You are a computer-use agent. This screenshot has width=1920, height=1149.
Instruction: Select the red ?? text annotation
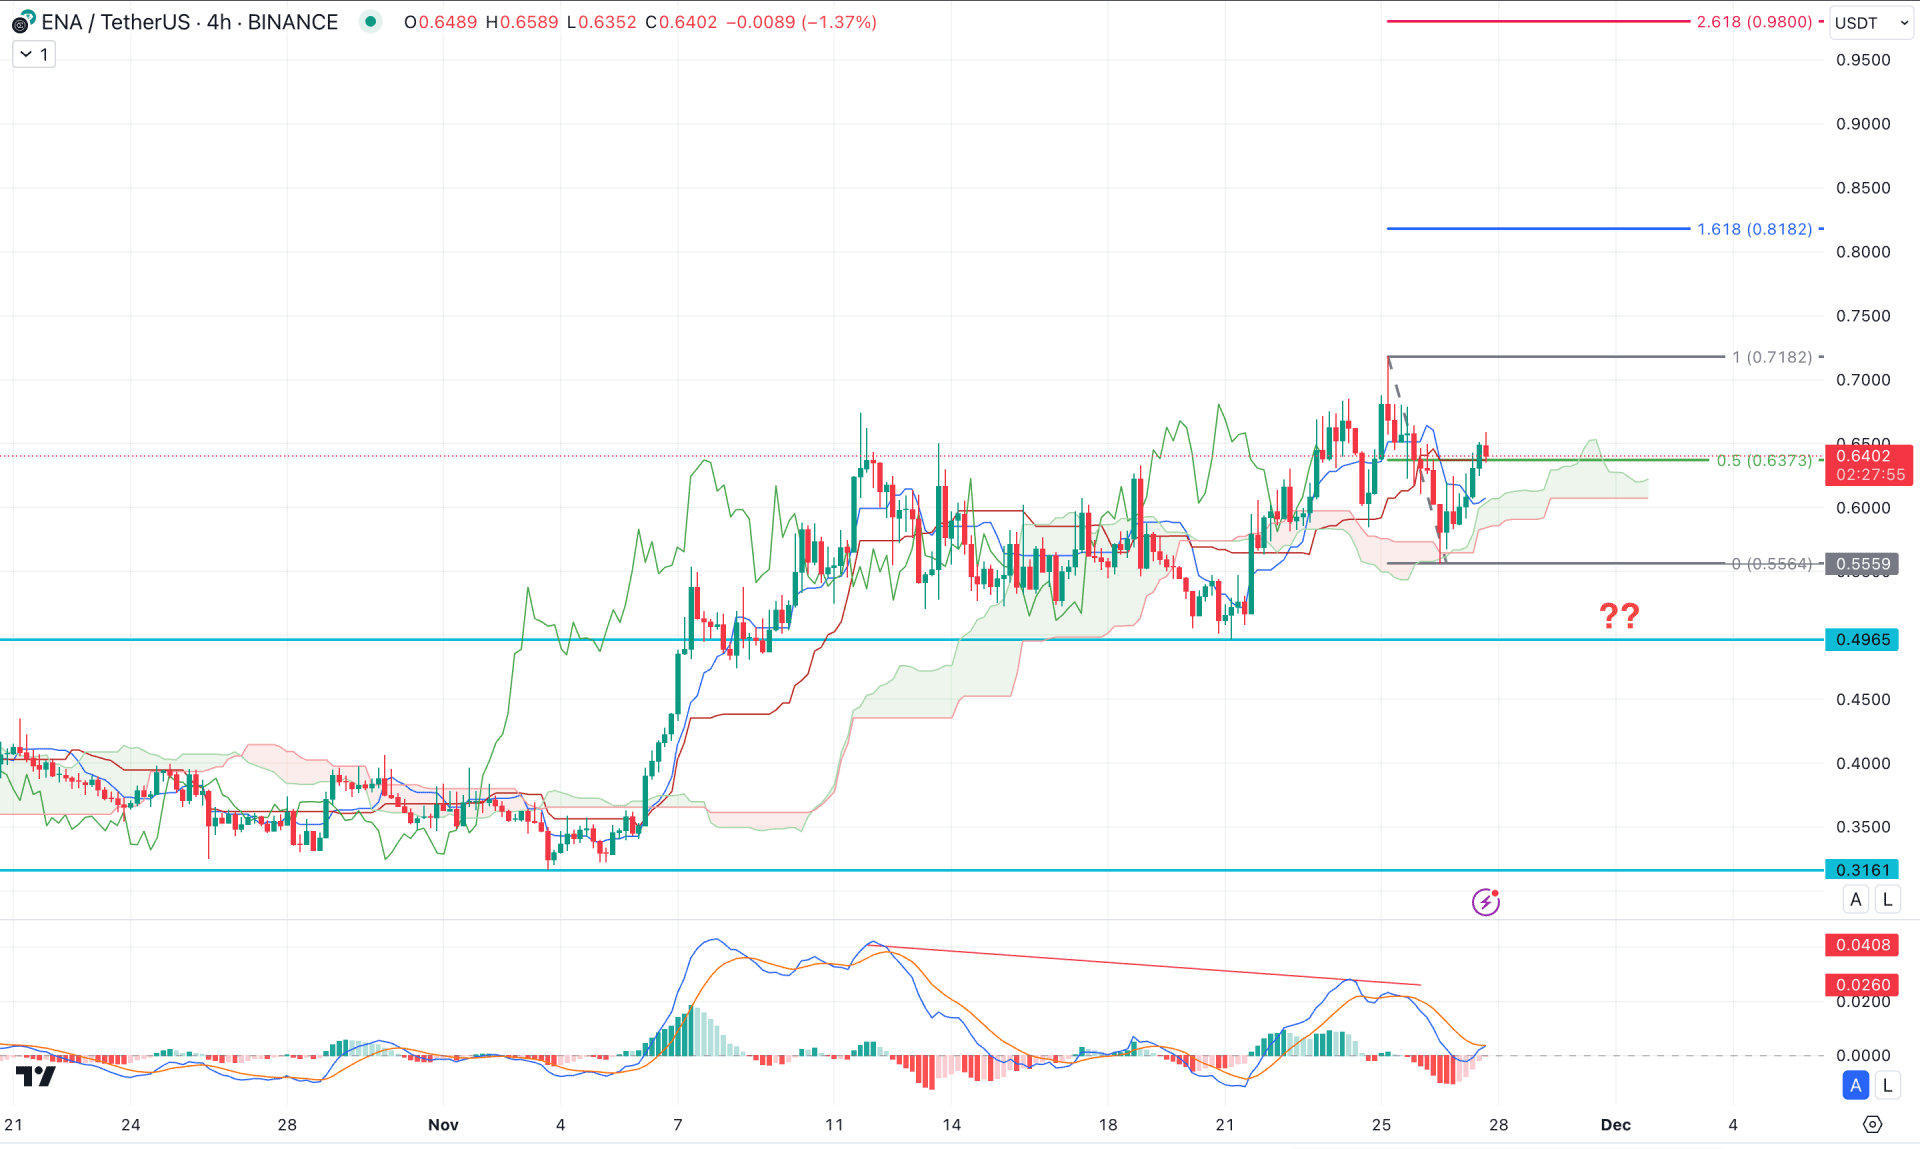click(1619, 615)
